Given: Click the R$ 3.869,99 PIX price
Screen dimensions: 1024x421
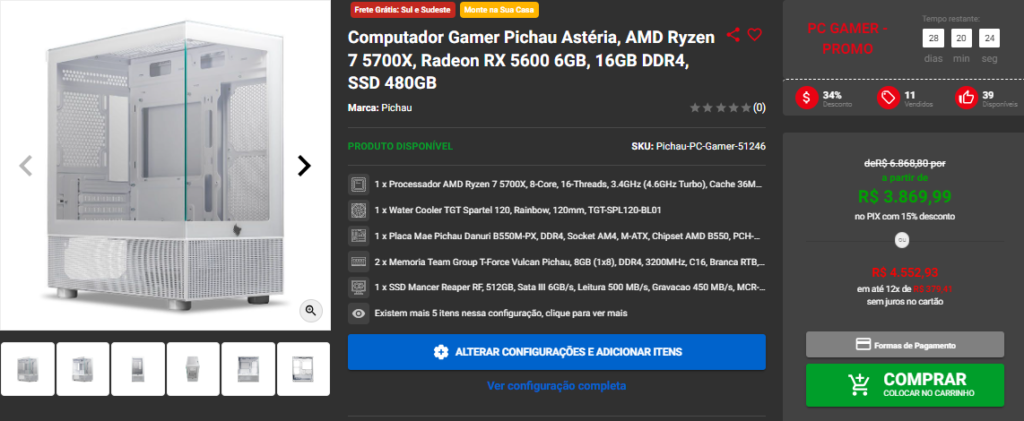Looking at the screenshot, I should coord(904,196).
